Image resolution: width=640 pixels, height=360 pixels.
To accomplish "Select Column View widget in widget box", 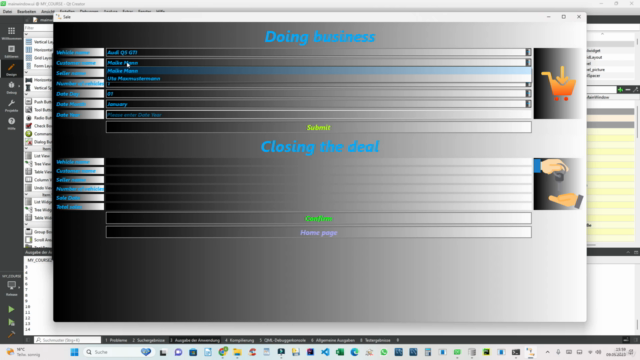I will pos(39,180).
